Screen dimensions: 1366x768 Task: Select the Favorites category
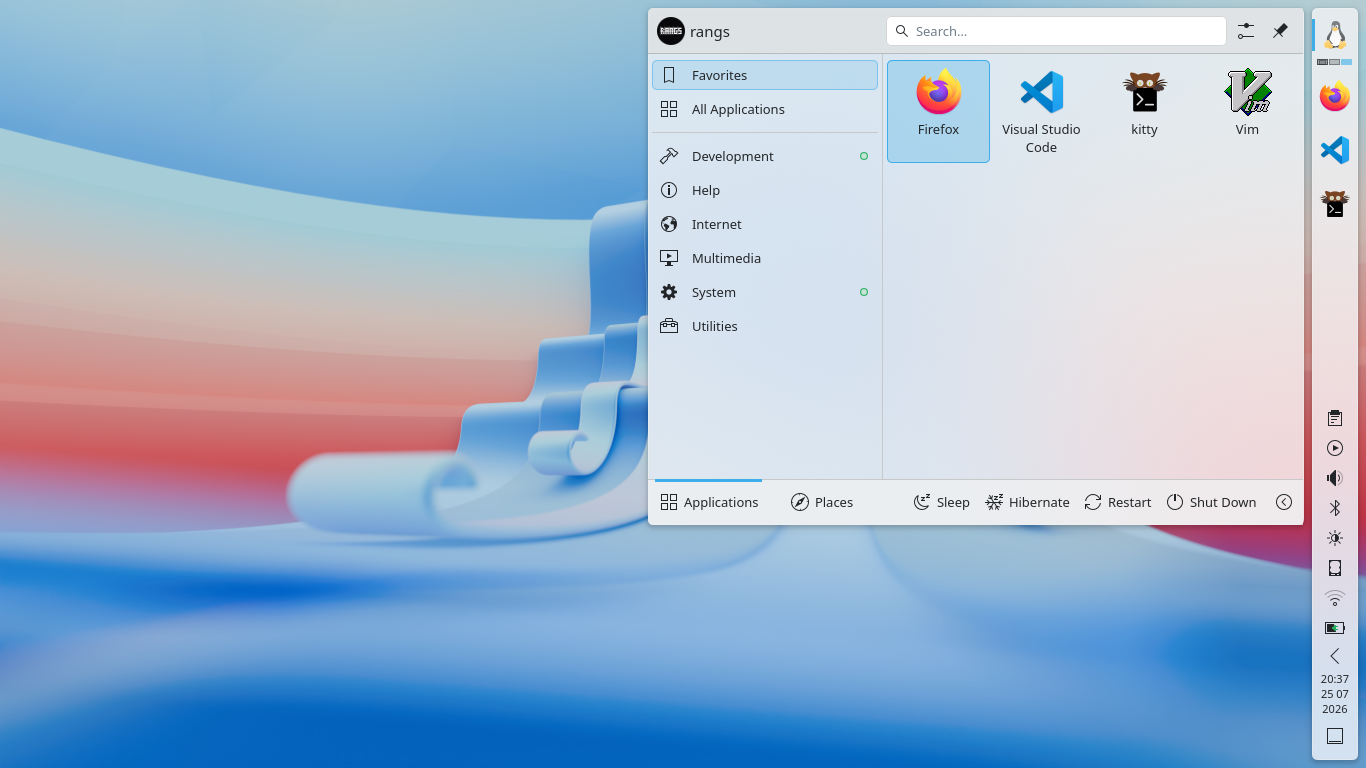tap(765, 75)
